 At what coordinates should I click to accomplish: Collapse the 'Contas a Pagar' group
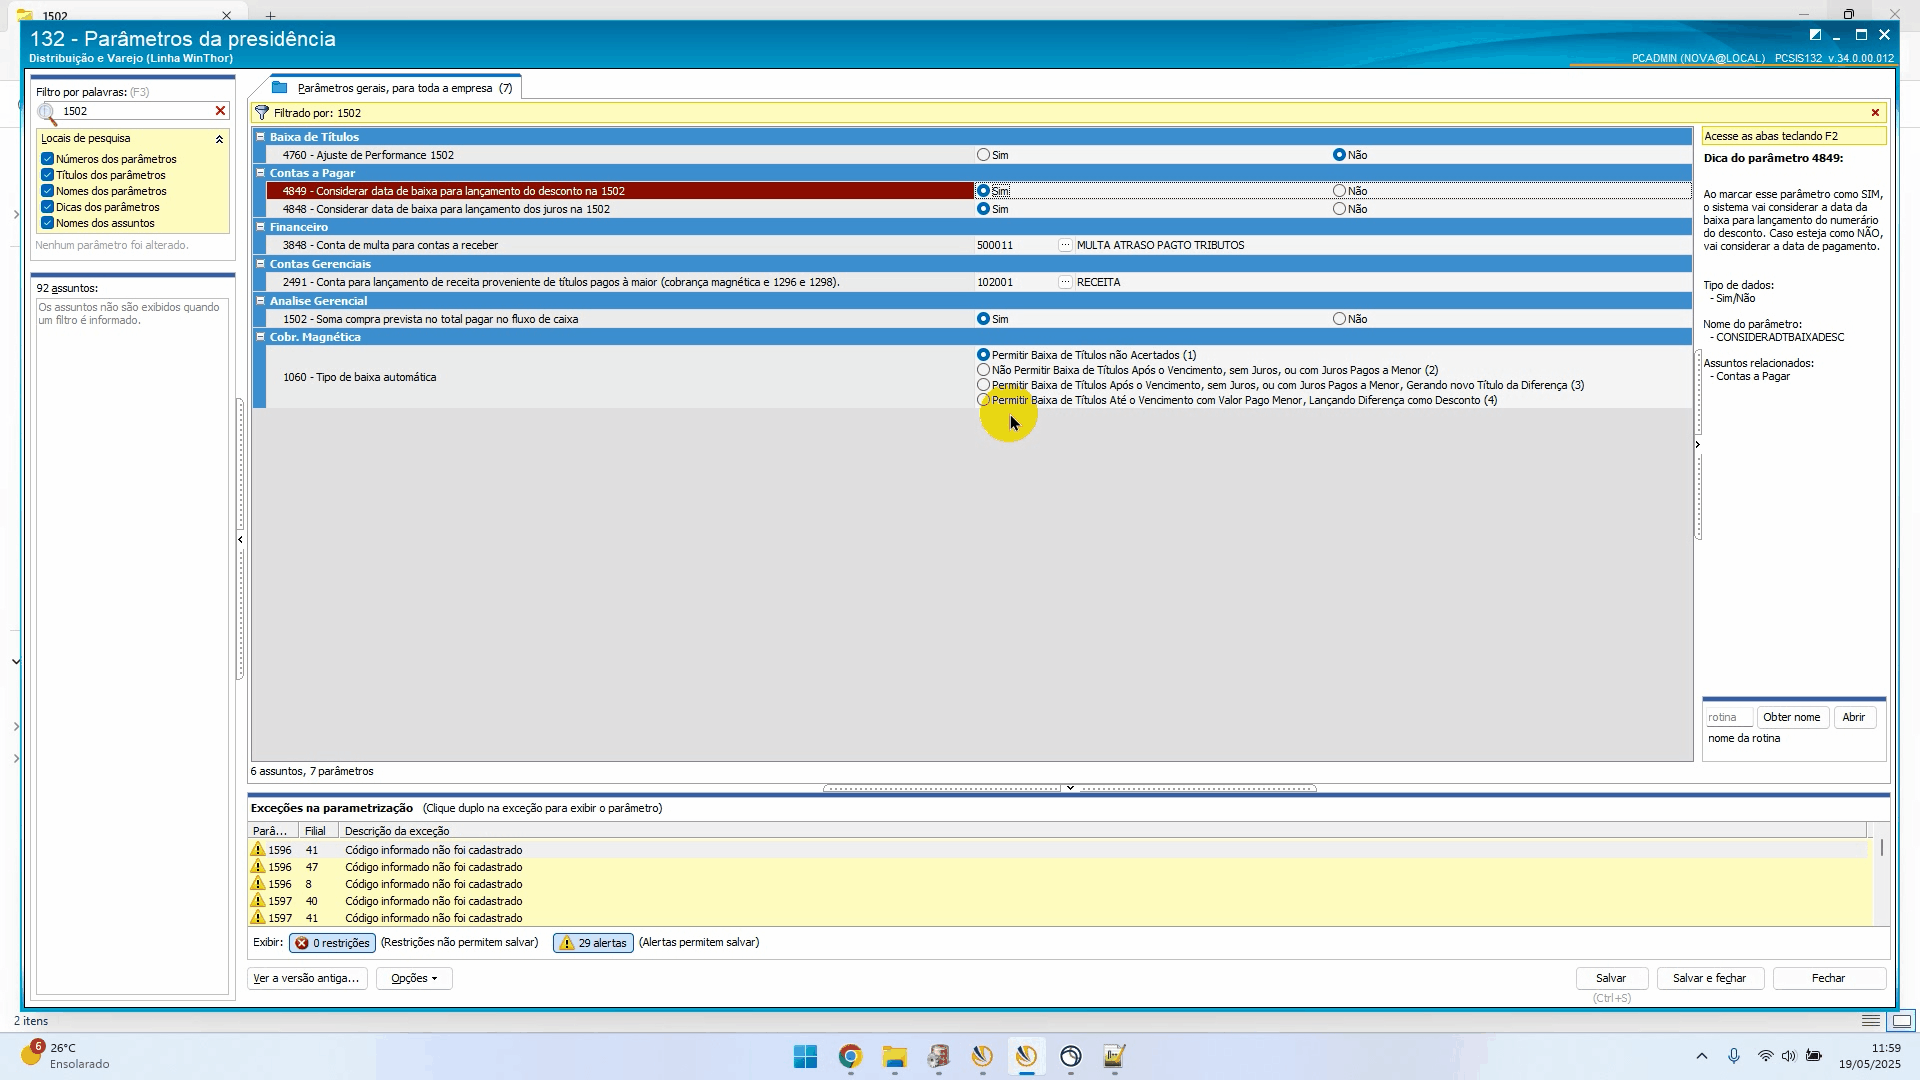click(x=260, y=173)
